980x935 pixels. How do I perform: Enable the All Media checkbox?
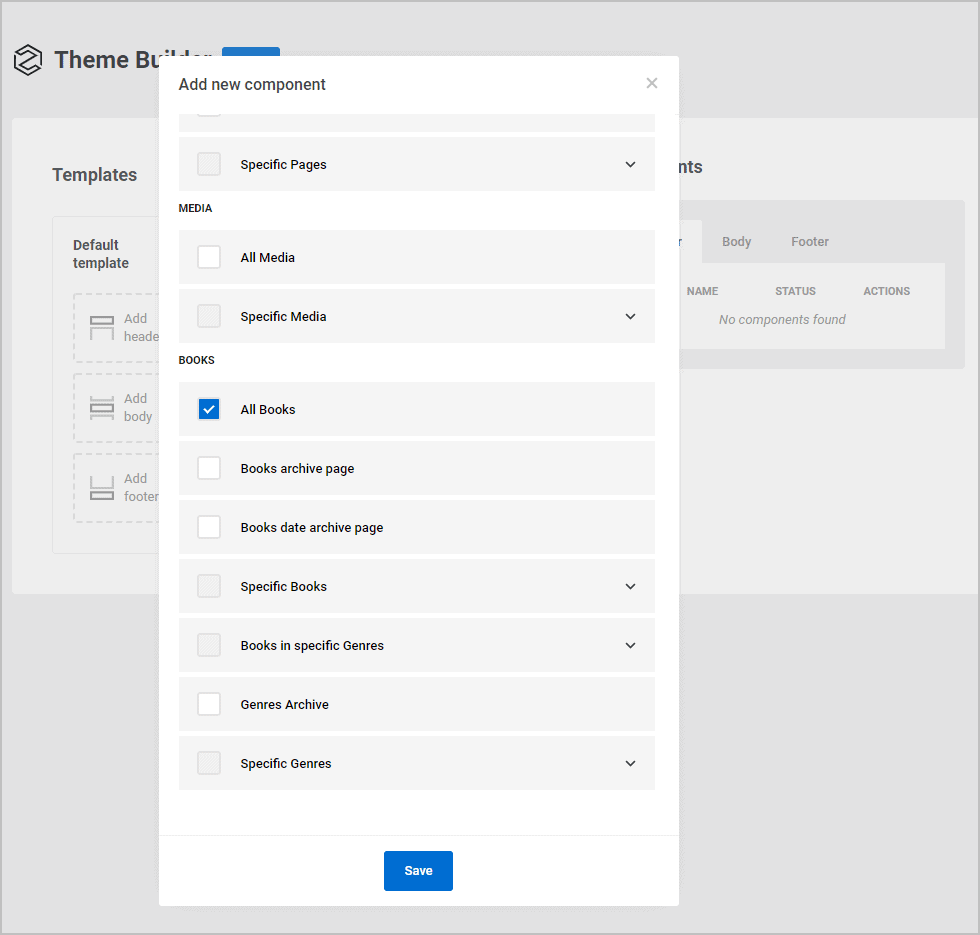point(209,257)
